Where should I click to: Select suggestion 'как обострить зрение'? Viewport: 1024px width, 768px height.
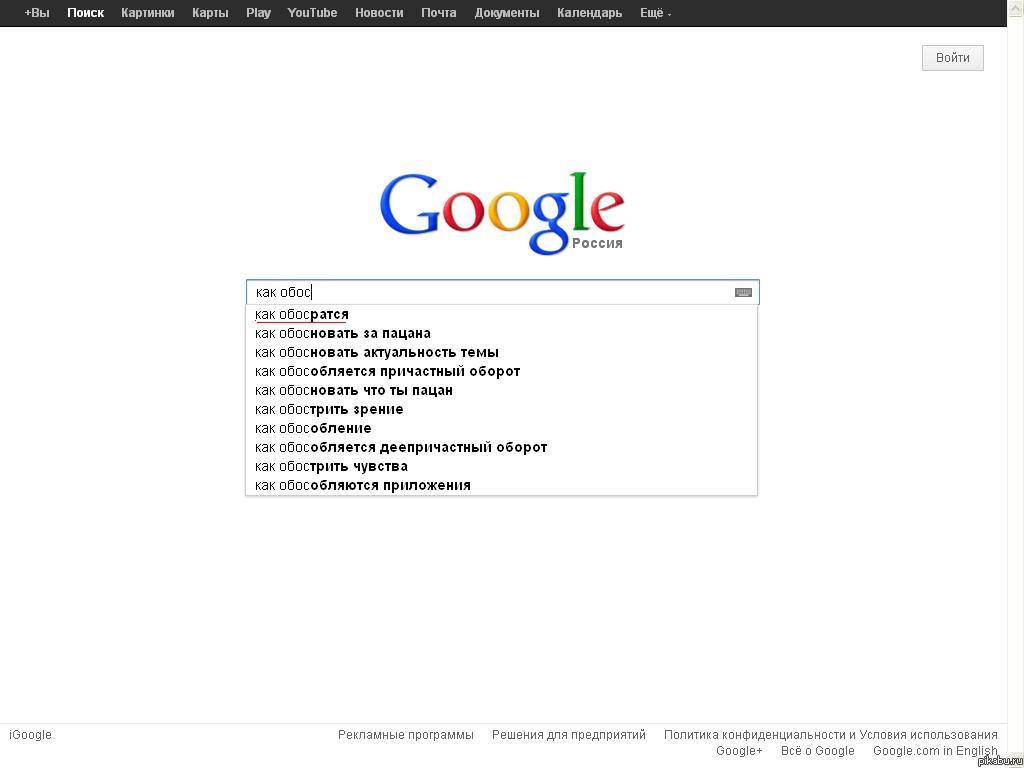click(x=502, y=409)
